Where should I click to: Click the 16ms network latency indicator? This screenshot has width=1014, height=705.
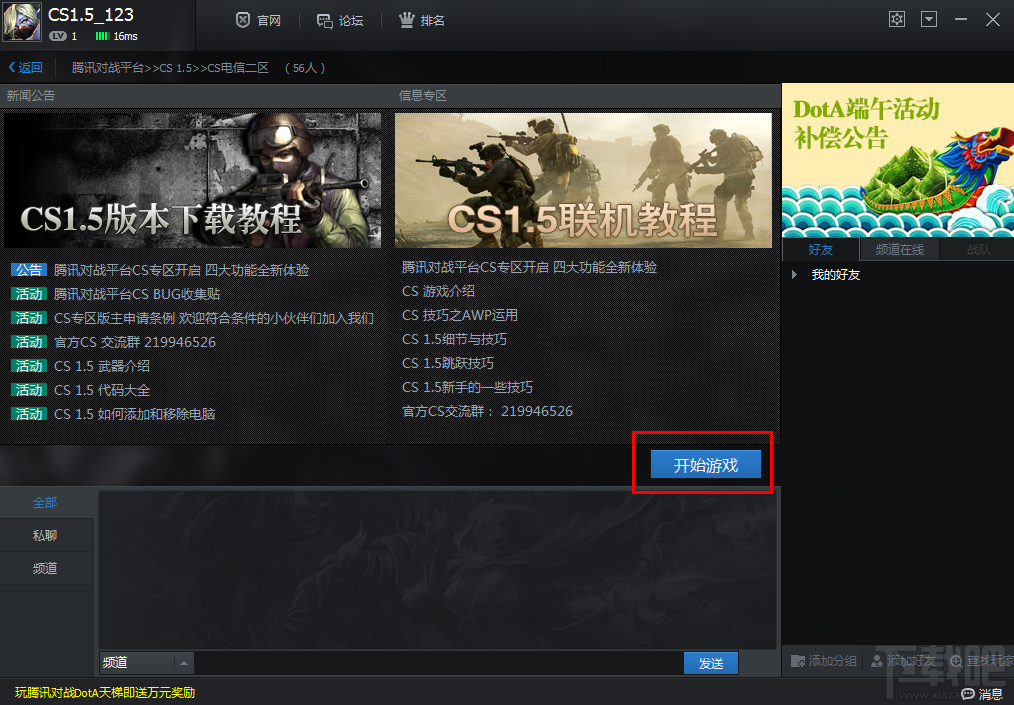click(116, 36)
